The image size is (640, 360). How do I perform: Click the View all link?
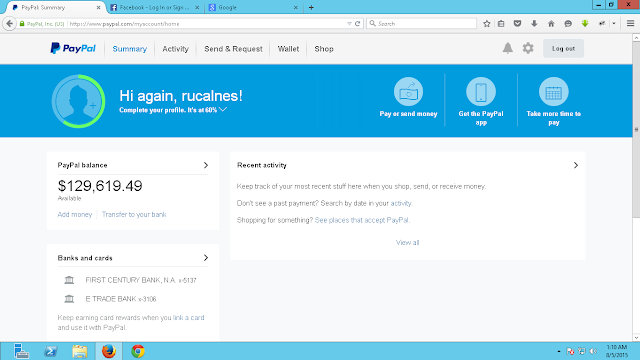point(407,242)
